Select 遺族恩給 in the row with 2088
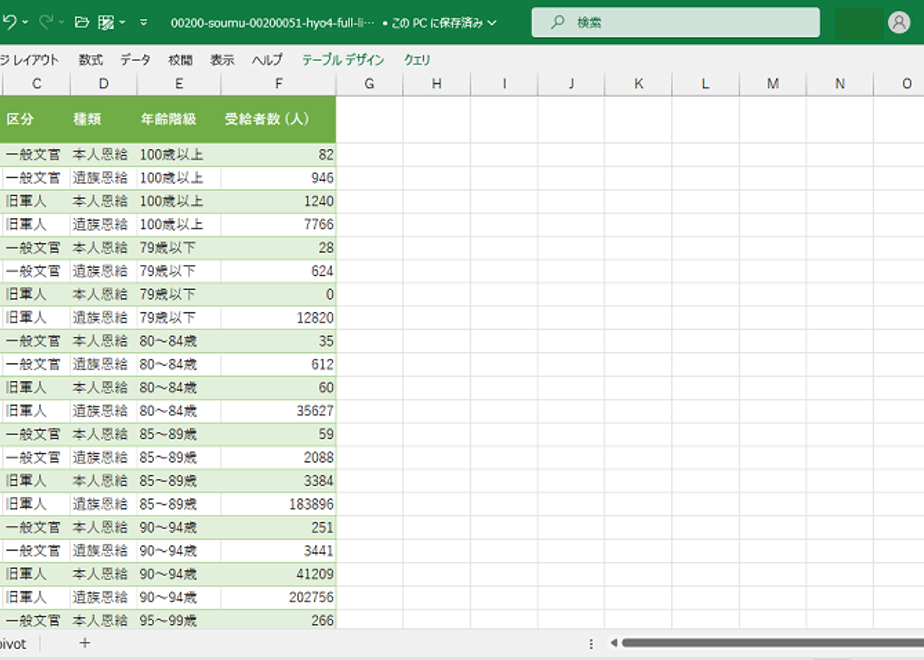The width and height of the screenshot is (924, 660). pyautogui.click(x=104, y=458)
